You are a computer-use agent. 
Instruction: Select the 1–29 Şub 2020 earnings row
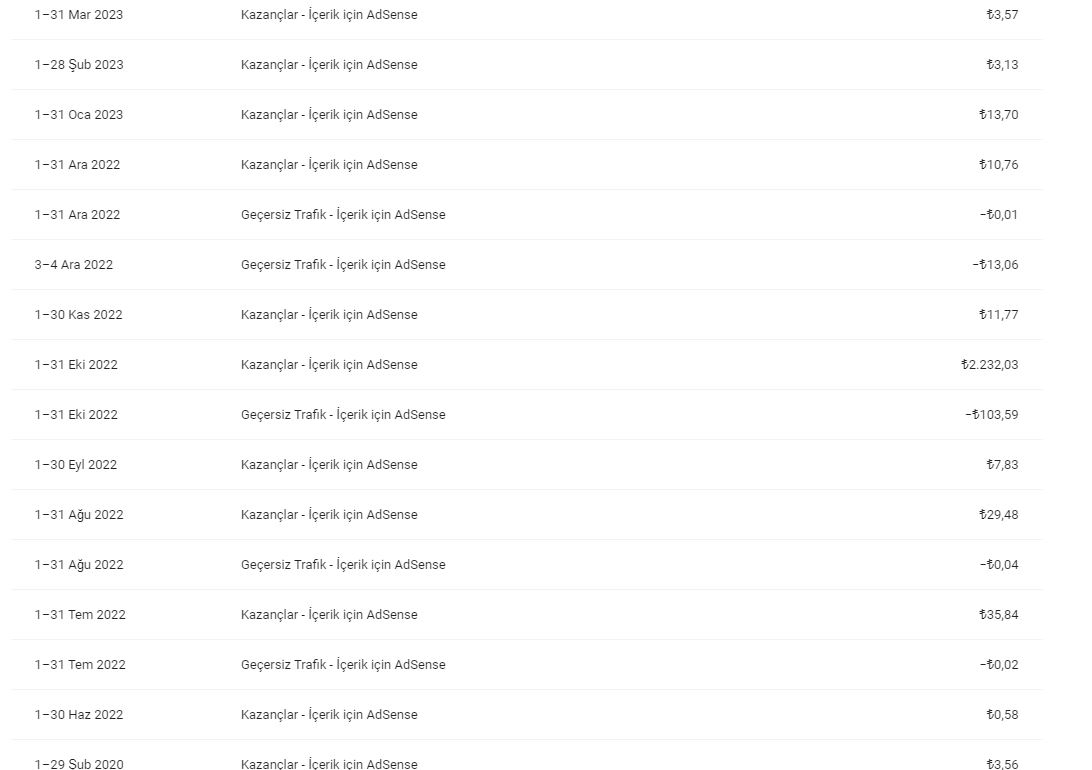tap(527, 756)
